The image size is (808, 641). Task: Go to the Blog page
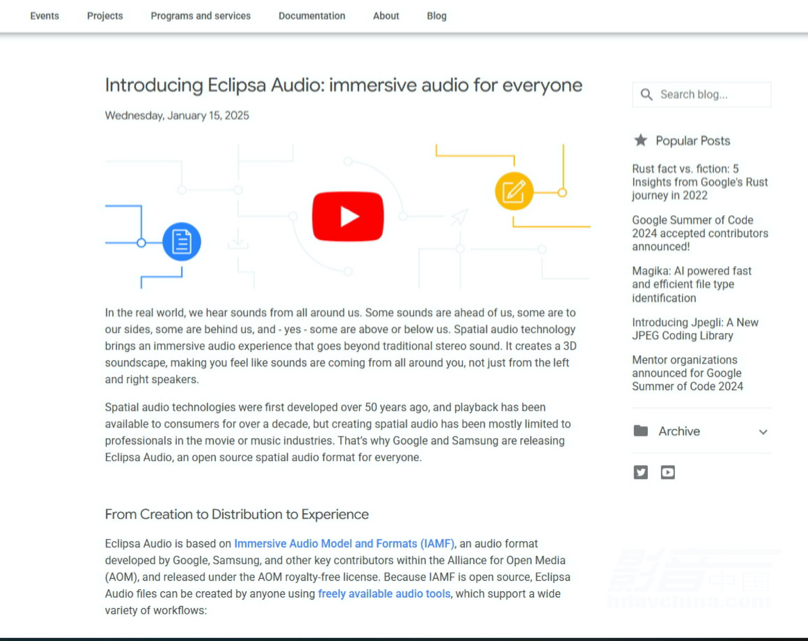[436, 16]
